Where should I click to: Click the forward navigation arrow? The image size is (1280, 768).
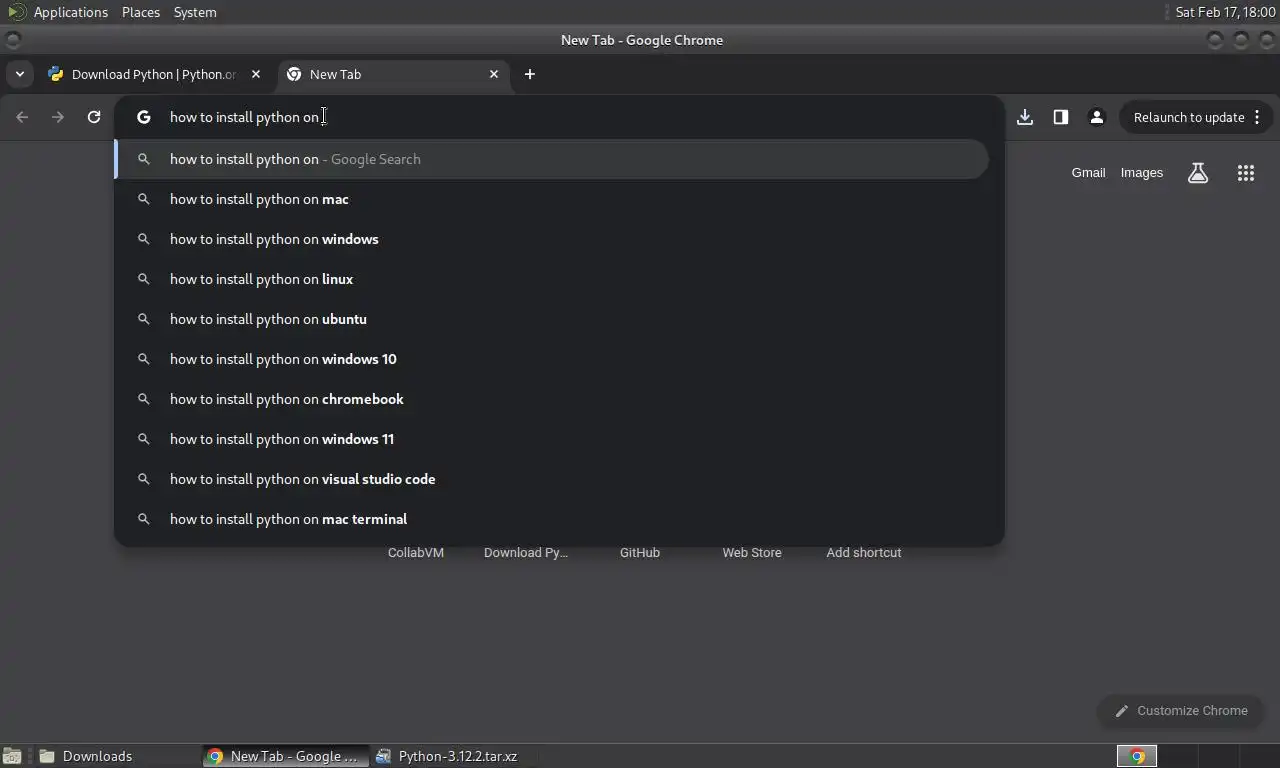click(x=58, y=117)
